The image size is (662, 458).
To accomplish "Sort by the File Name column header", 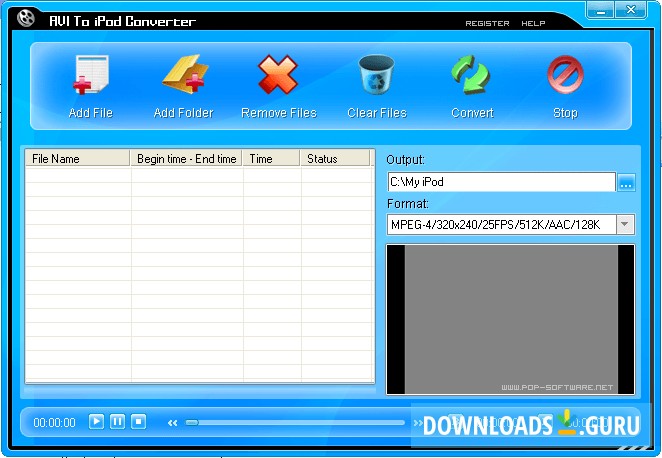I will point(77,158).
